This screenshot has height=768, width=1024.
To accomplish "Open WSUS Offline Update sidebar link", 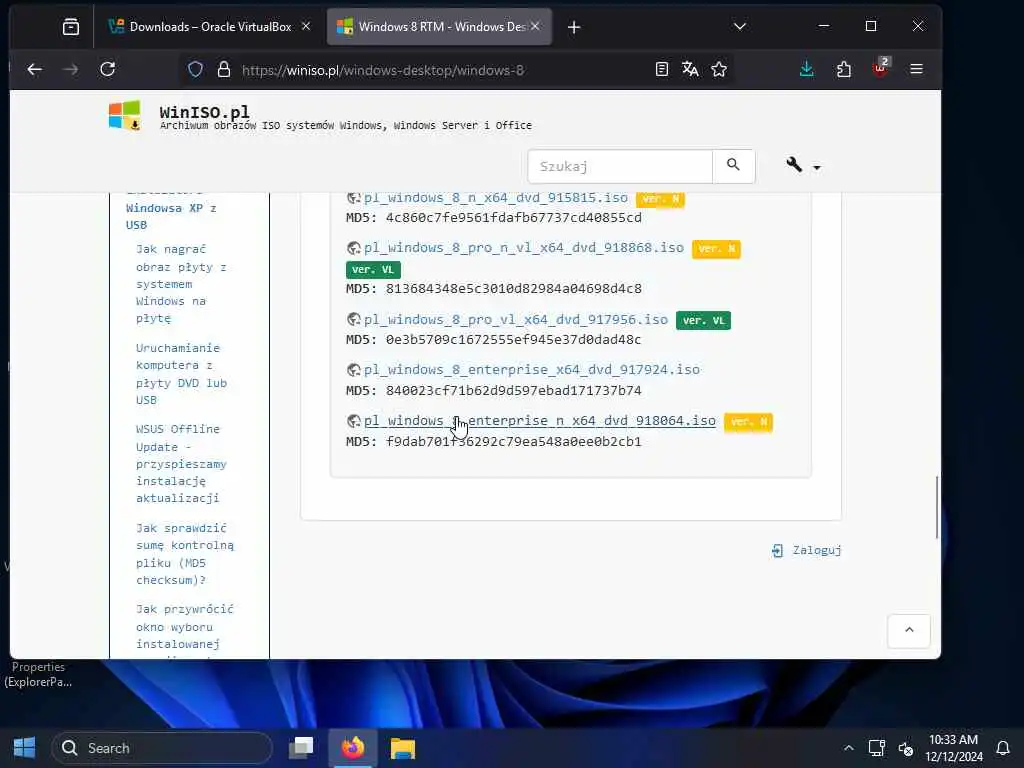I will 181,463.
